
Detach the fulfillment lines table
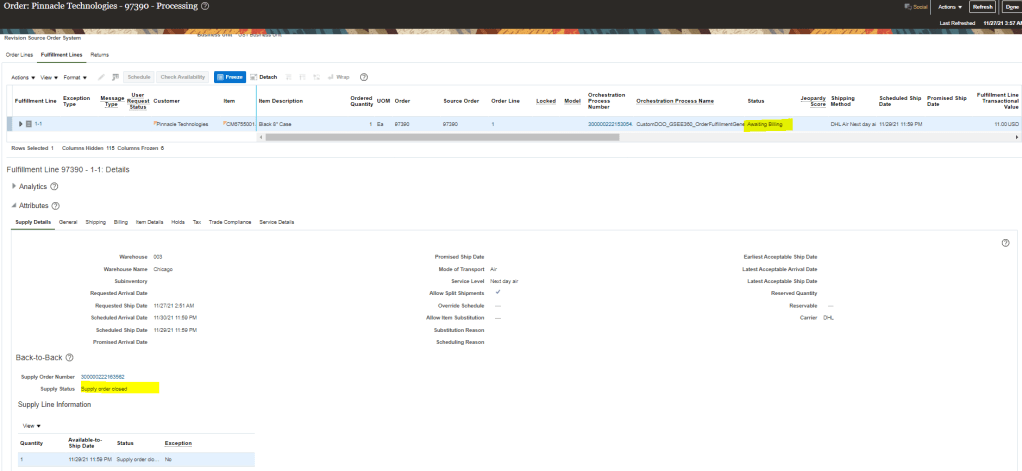(263, 76)
